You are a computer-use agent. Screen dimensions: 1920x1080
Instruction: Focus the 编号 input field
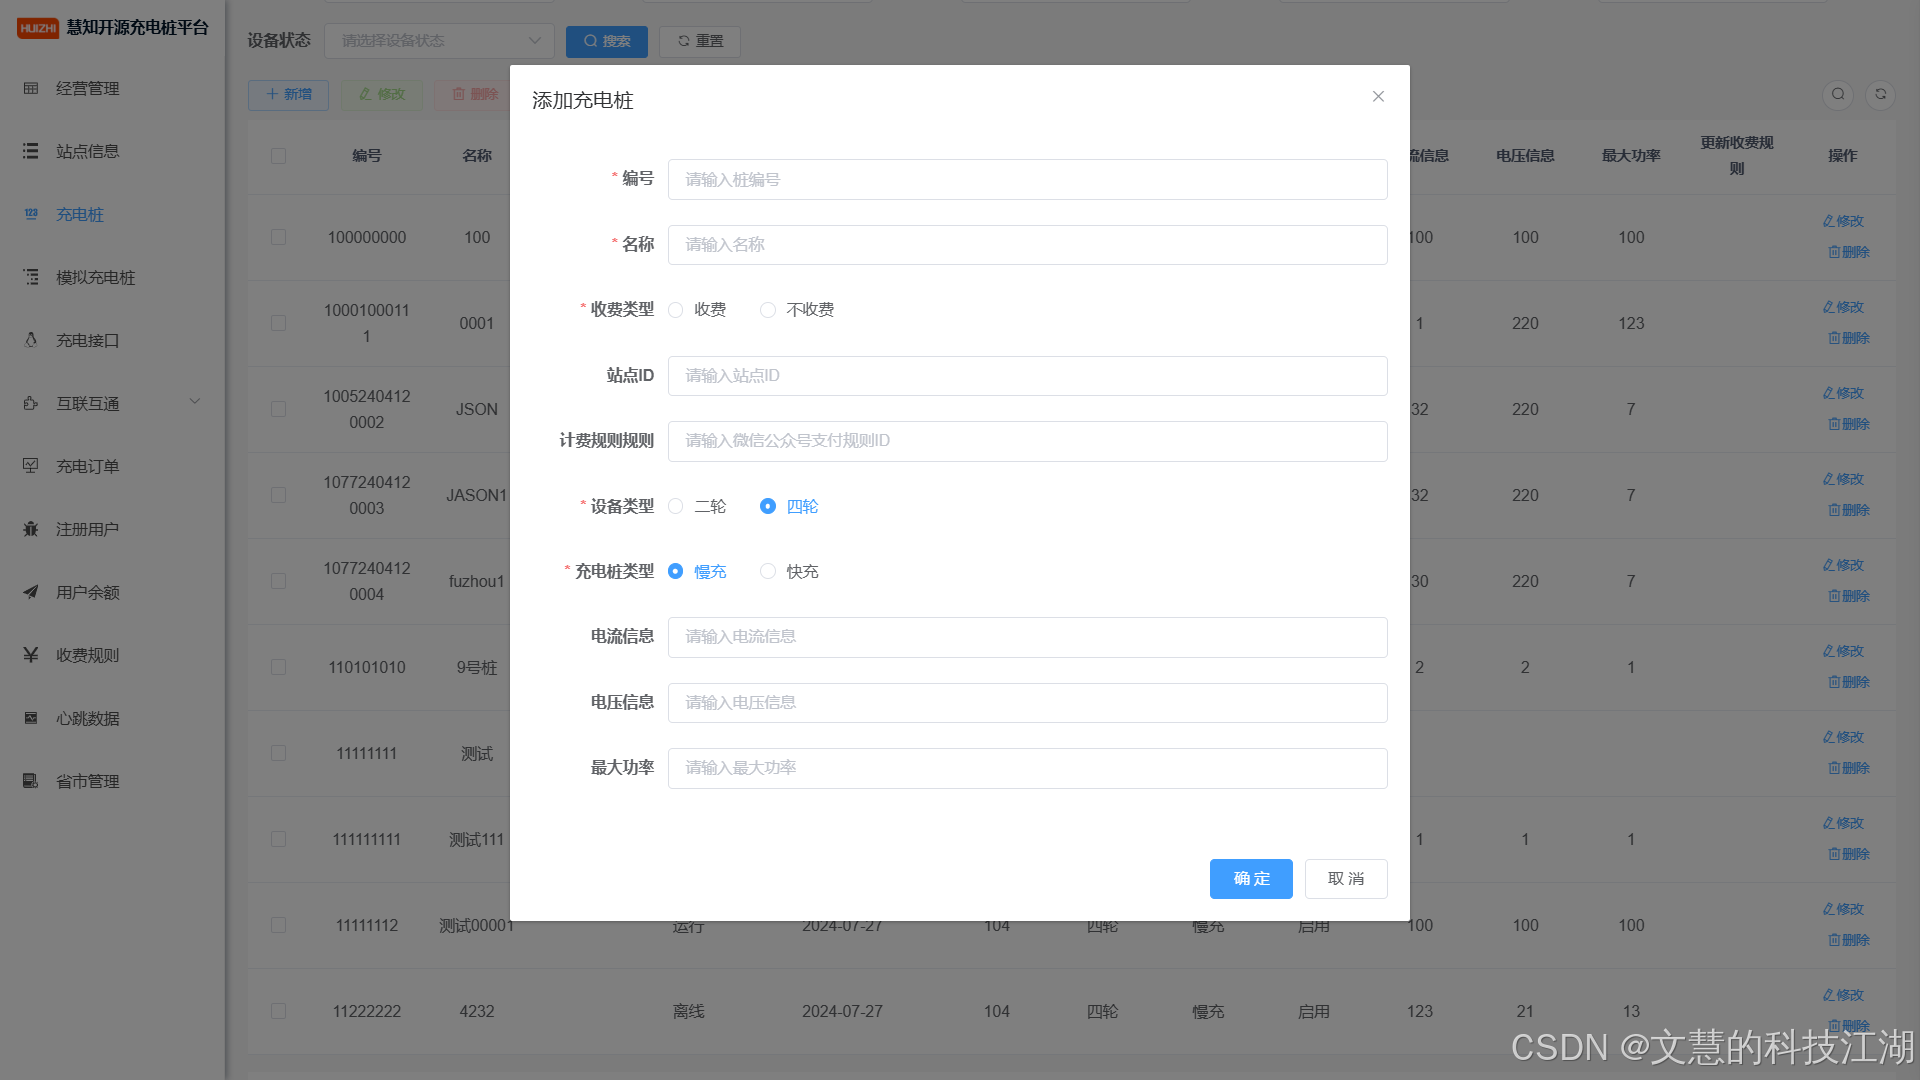[x=1027, y=179]
